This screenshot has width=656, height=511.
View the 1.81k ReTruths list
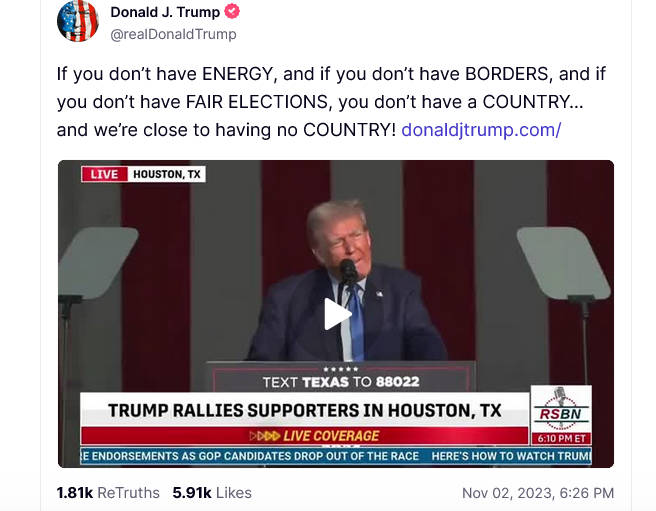[x=108, y=493]
